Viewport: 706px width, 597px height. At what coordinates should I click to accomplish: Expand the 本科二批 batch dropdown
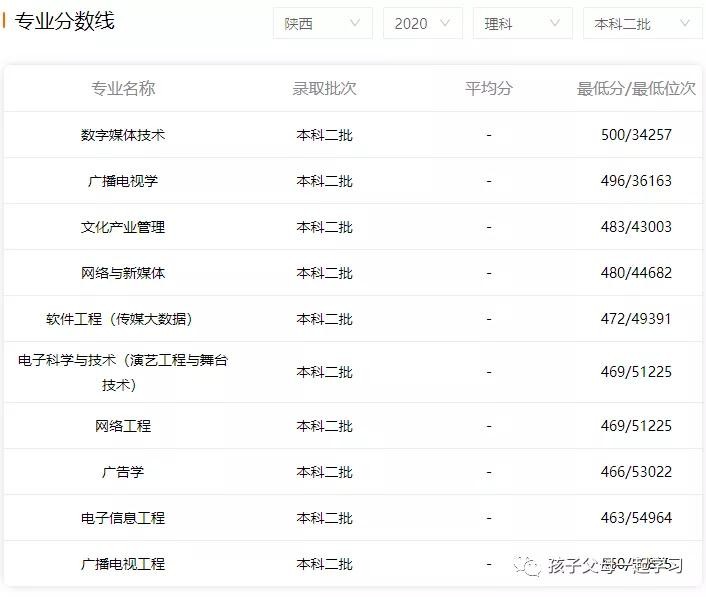pyautogui.click(x=641, y=23)
